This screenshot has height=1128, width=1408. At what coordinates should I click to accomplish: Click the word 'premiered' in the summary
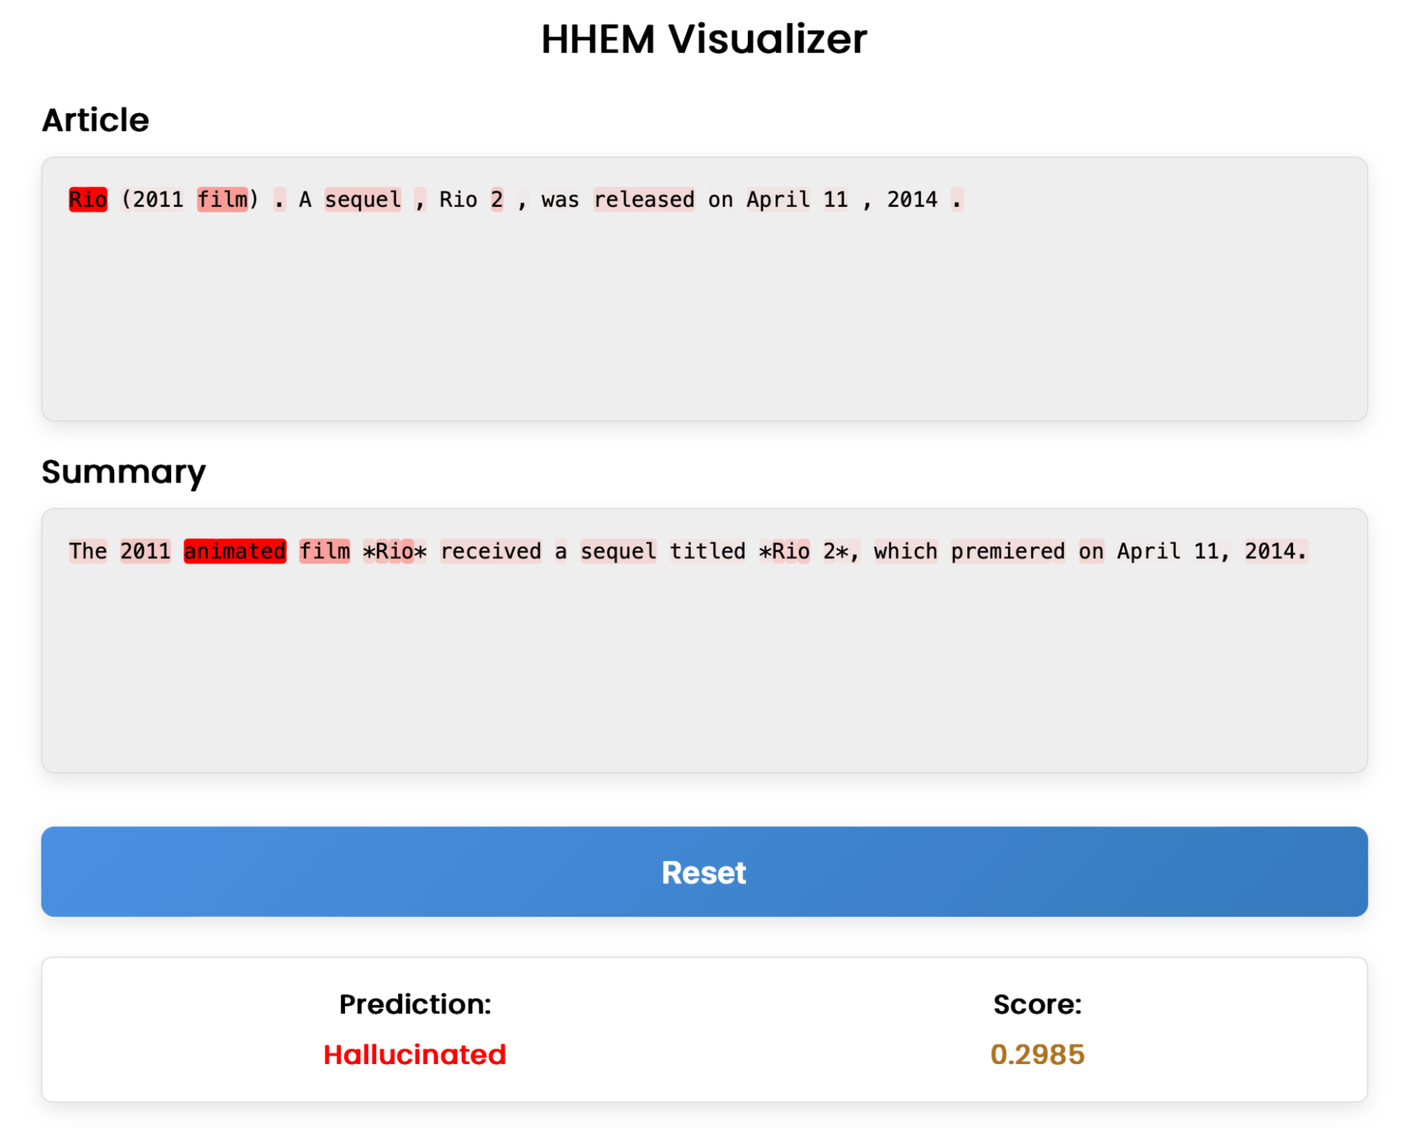point(1008,551)
